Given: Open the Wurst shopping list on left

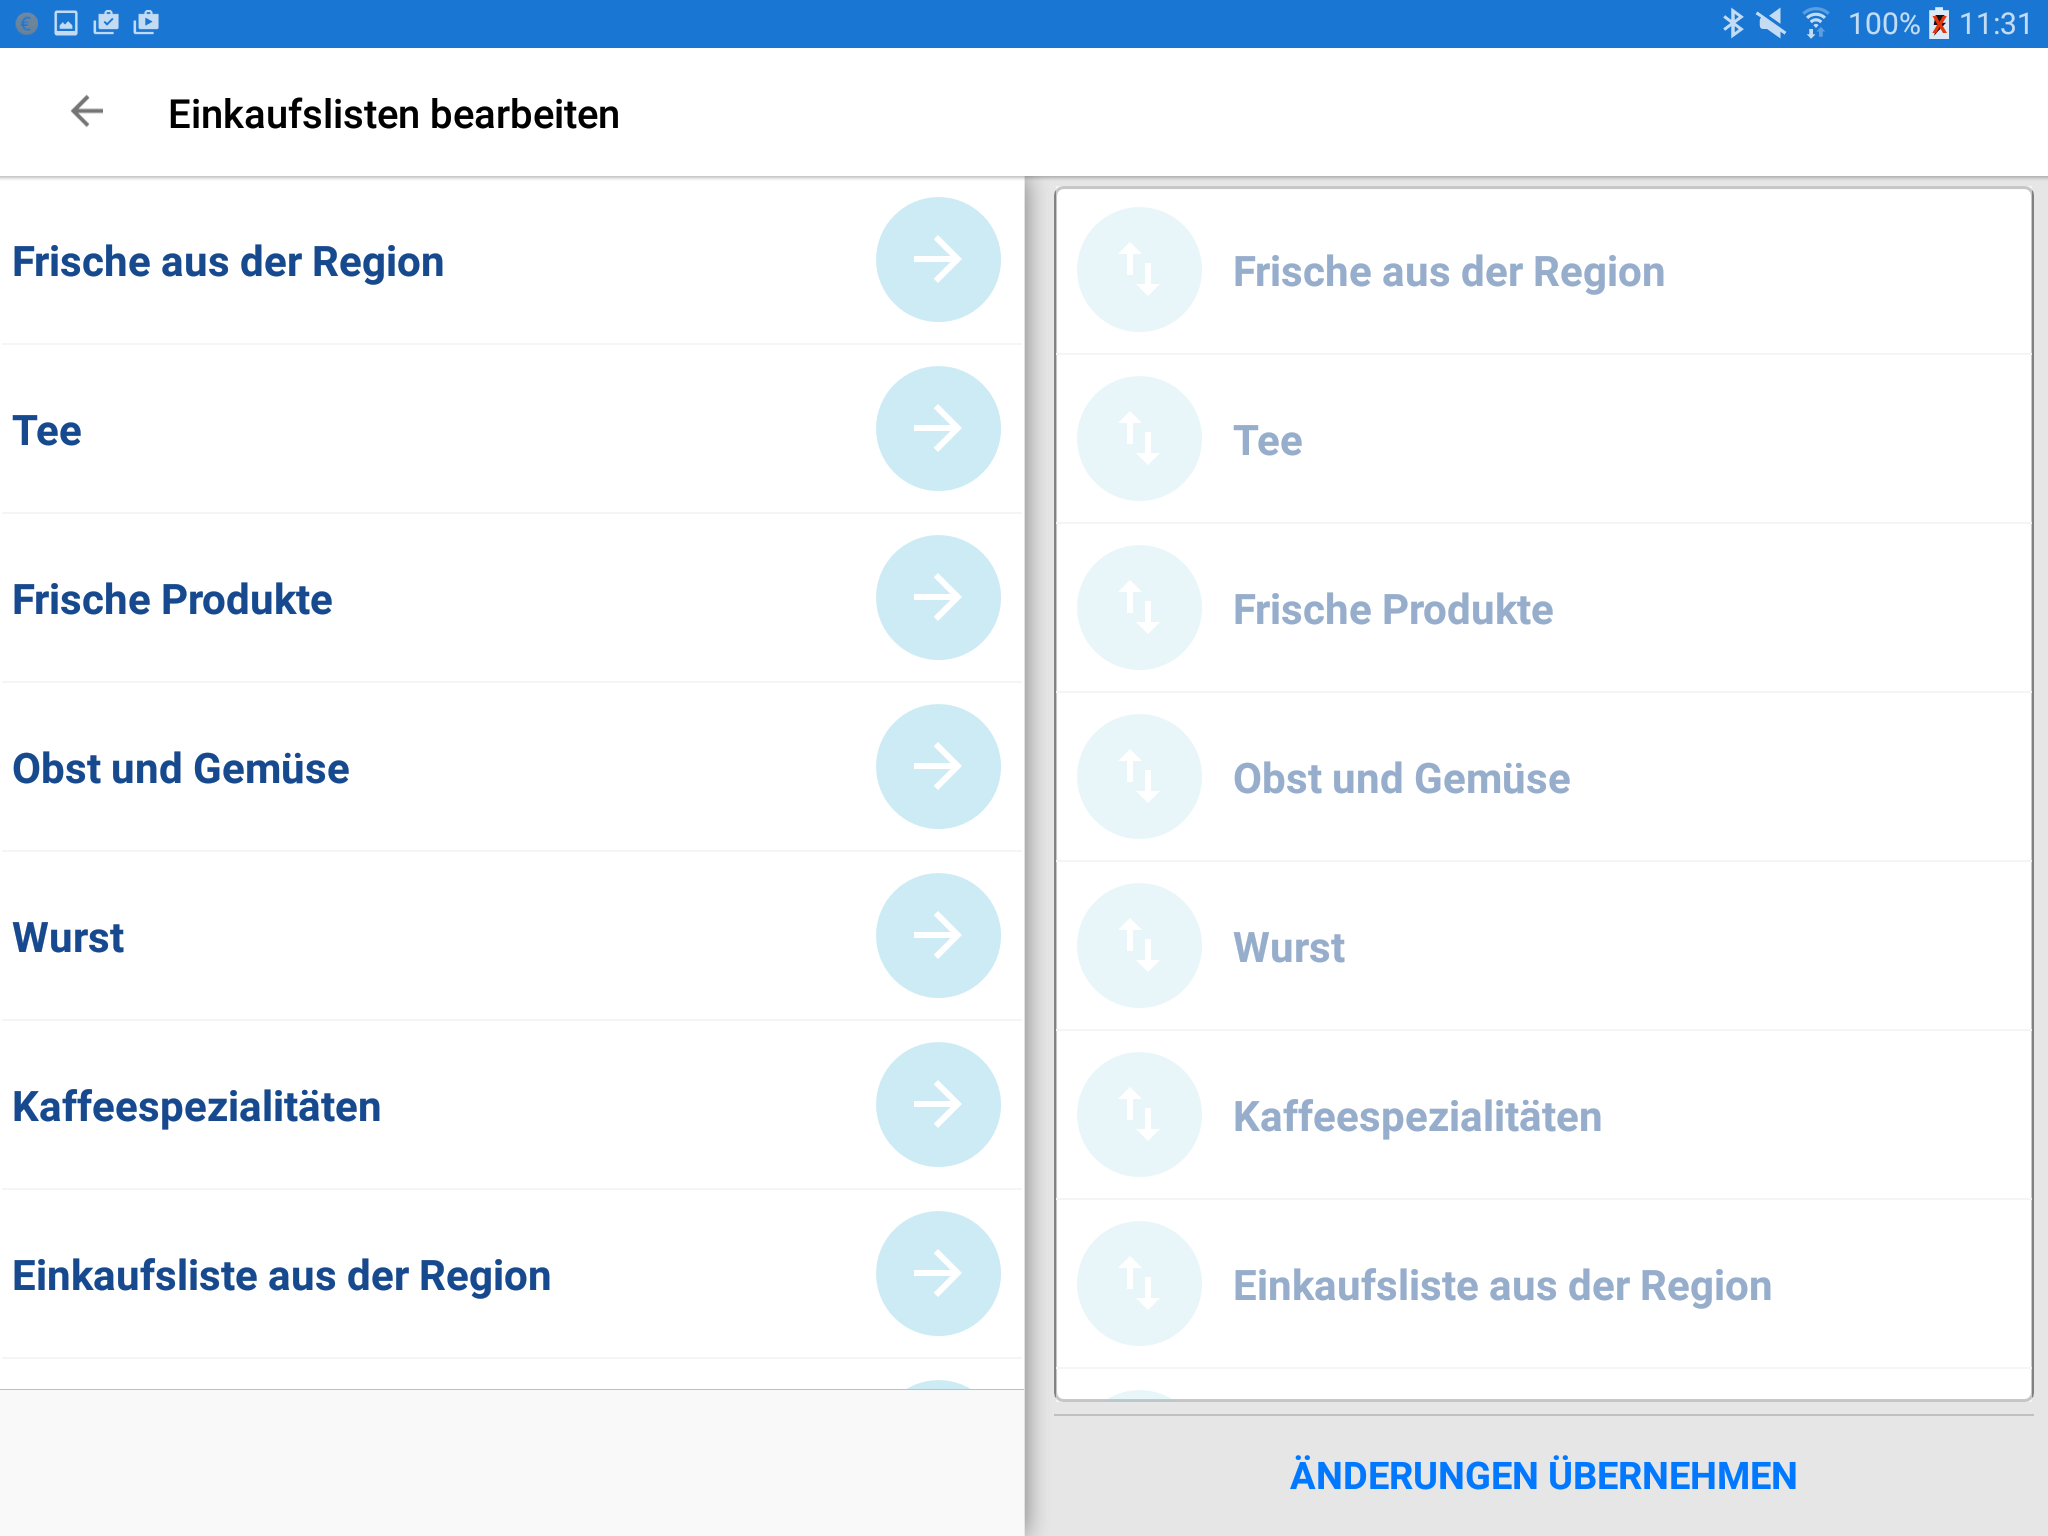Looking at the screenshot, I should coord(68,938).
